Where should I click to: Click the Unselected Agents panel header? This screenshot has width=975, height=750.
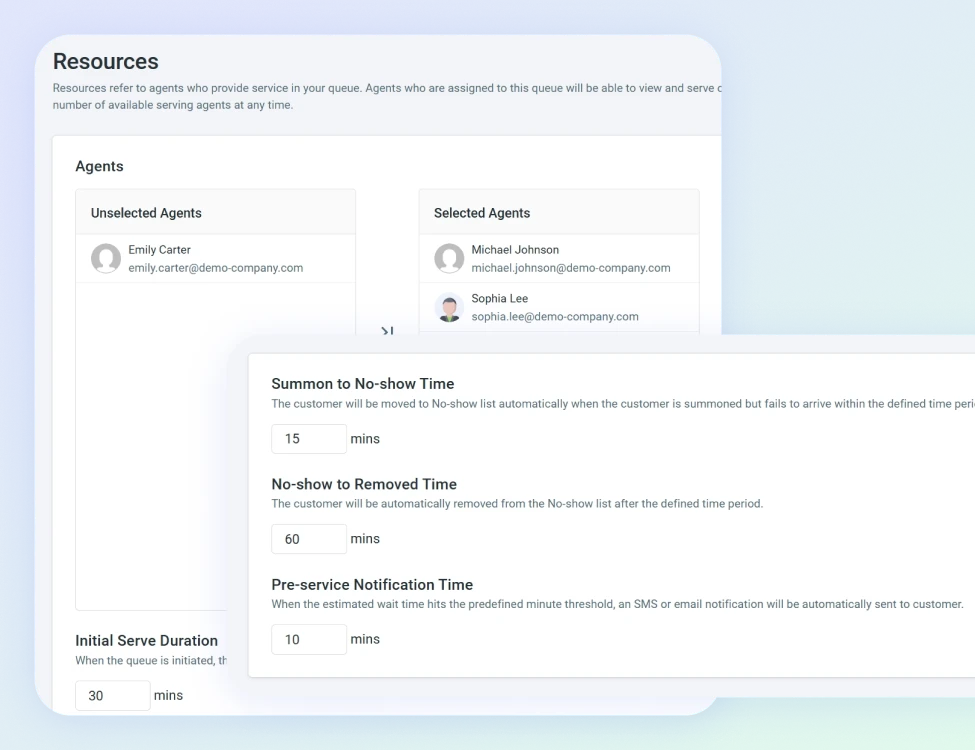[146, 213]
